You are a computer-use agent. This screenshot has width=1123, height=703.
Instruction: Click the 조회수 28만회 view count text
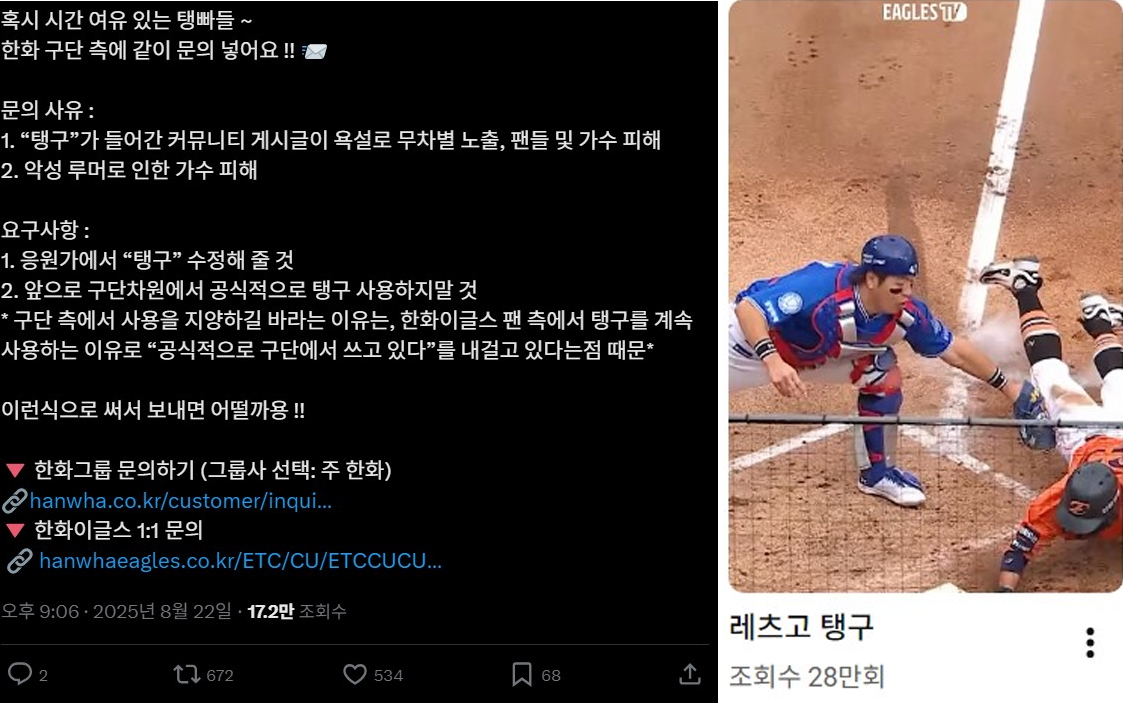[807, 677]
